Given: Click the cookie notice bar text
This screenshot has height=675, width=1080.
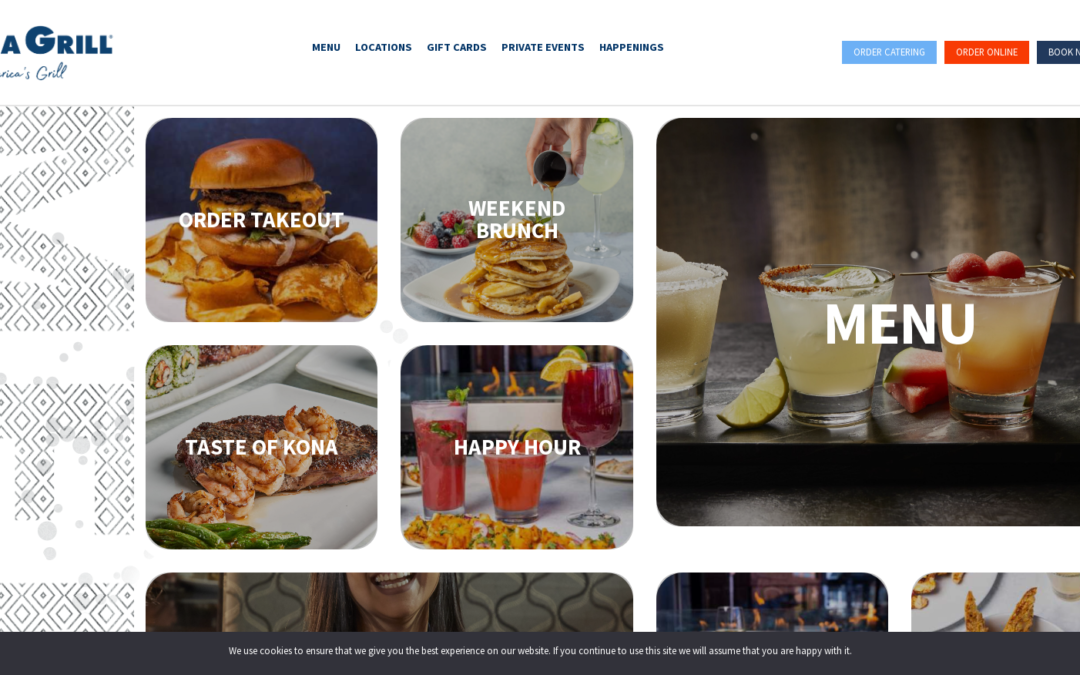Looking at the screenshot, I should (540, 651).
